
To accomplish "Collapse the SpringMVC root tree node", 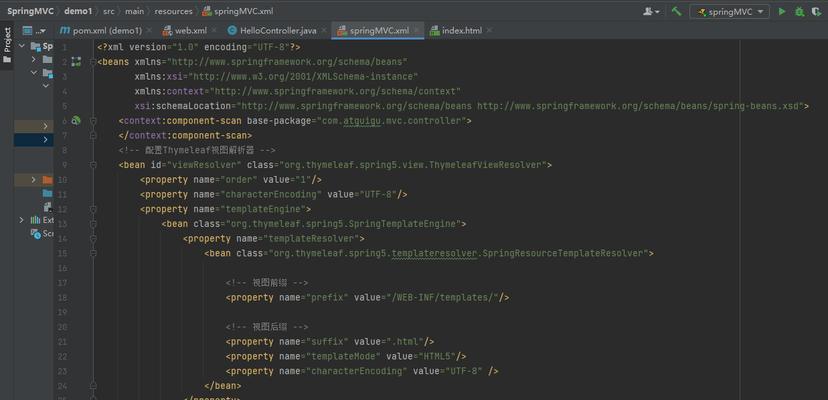I will pyautogui.click(x=22, y=46).
